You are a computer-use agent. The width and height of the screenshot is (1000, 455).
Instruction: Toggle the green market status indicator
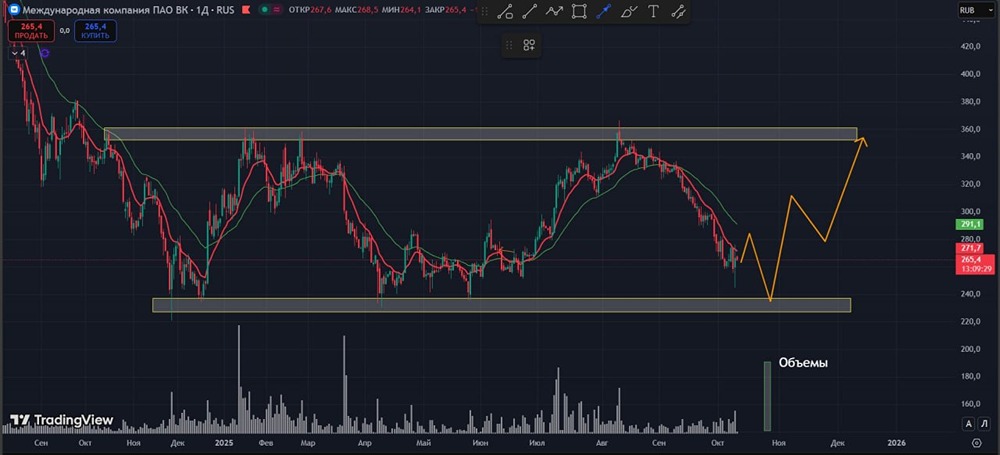point(263,10)
